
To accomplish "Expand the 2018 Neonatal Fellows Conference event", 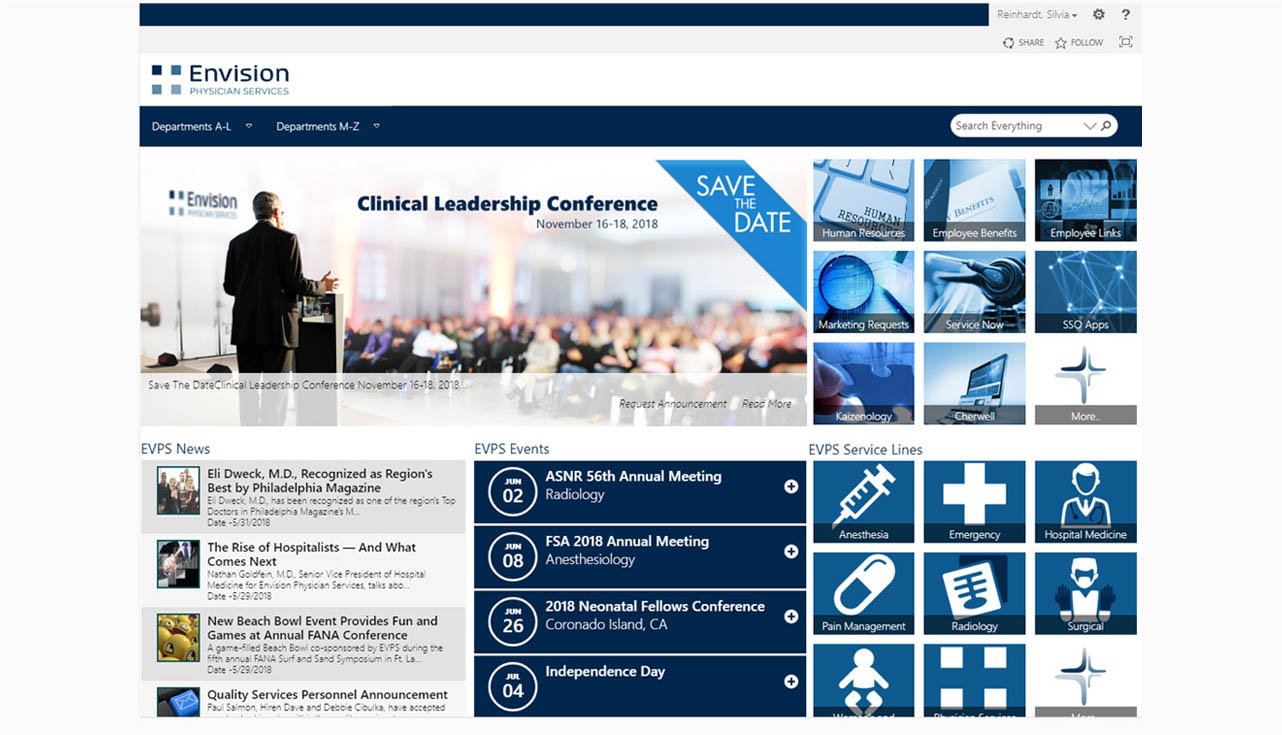I will point(791,617).
